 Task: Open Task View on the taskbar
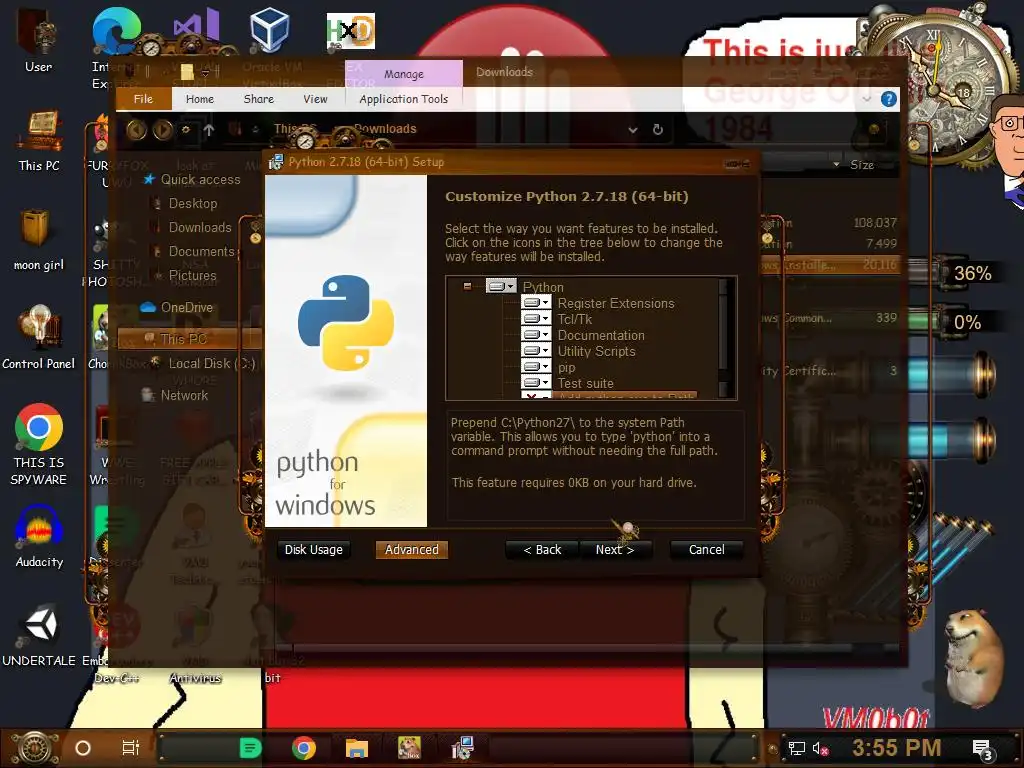(131, 748)
